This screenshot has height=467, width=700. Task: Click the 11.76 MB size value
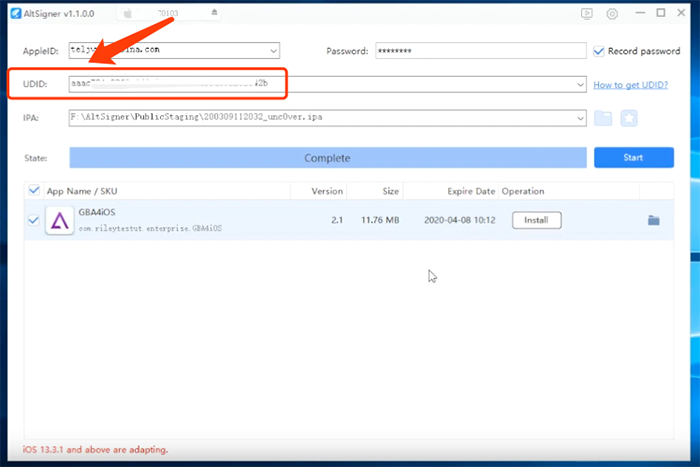[380, 220]
